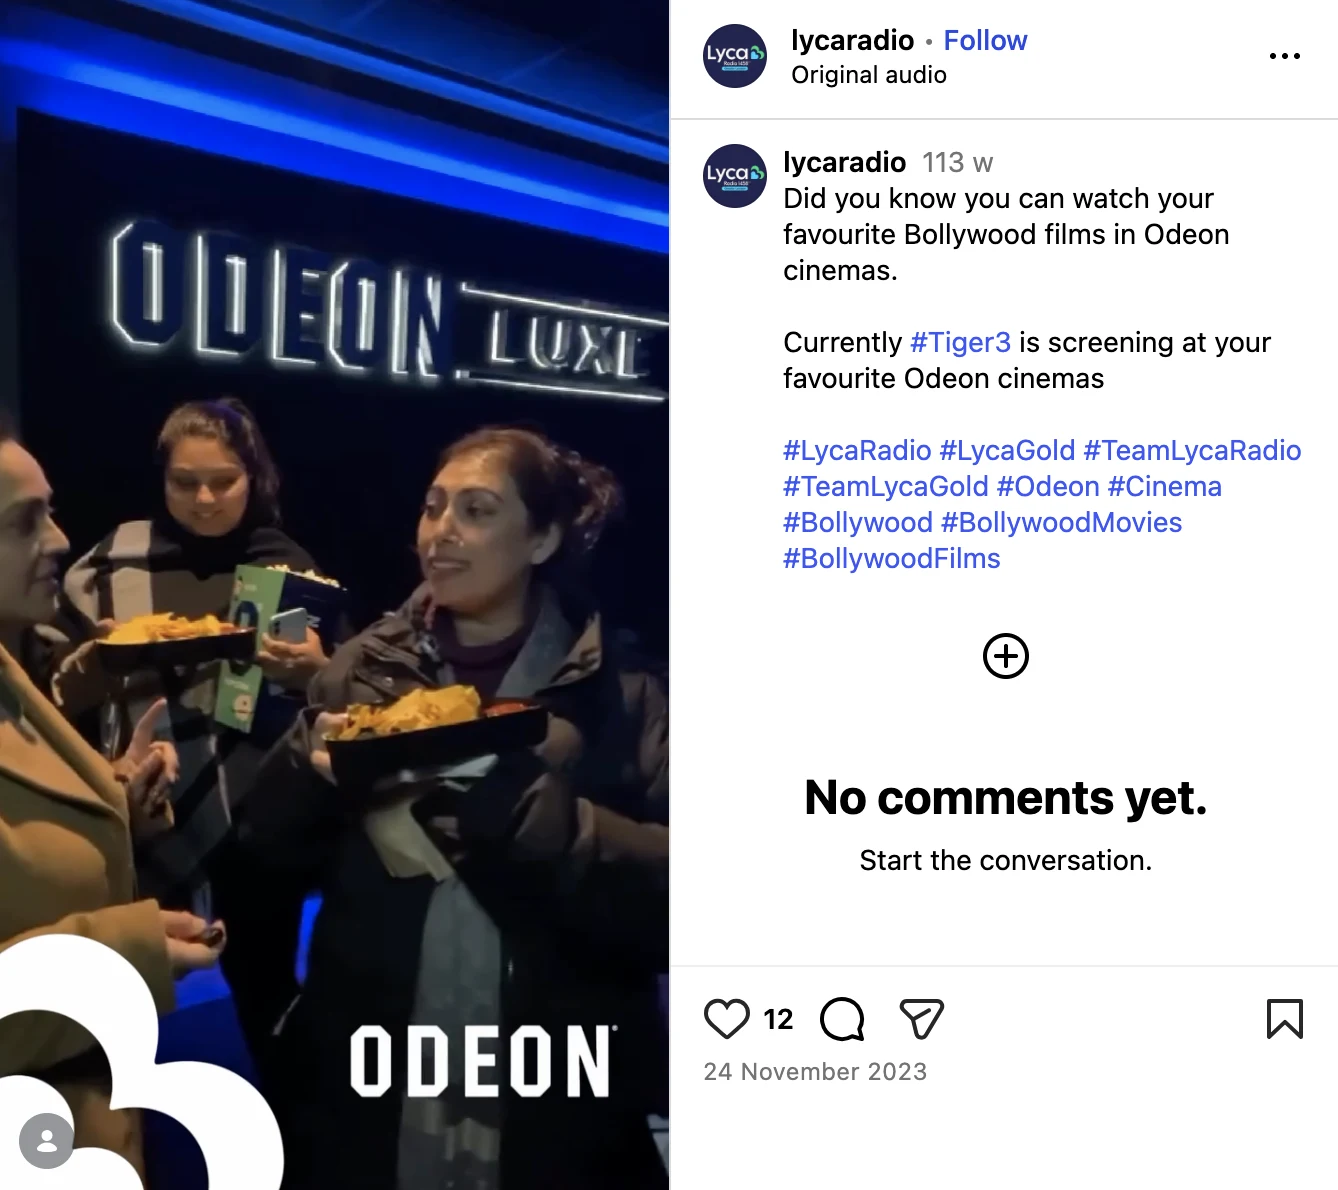Click the tagged people icon on the video
The width and height of the screenshot is (1338, 1190).
click(46, 1141)
